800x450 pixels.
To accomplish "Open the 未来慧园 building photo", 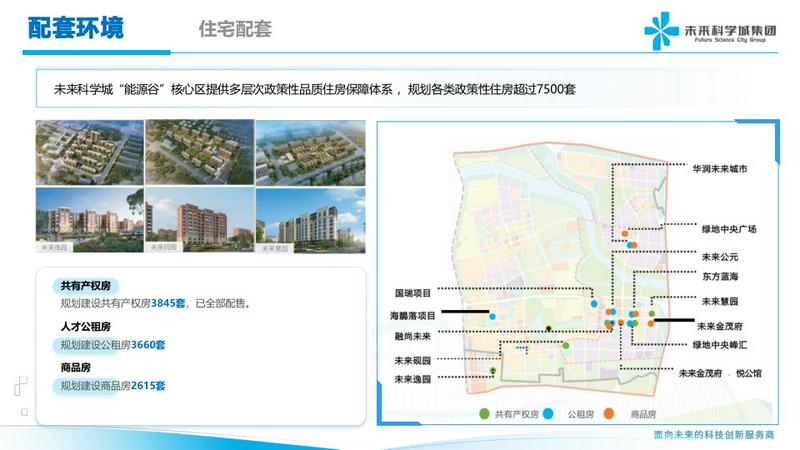I will [x=311, y=220].
